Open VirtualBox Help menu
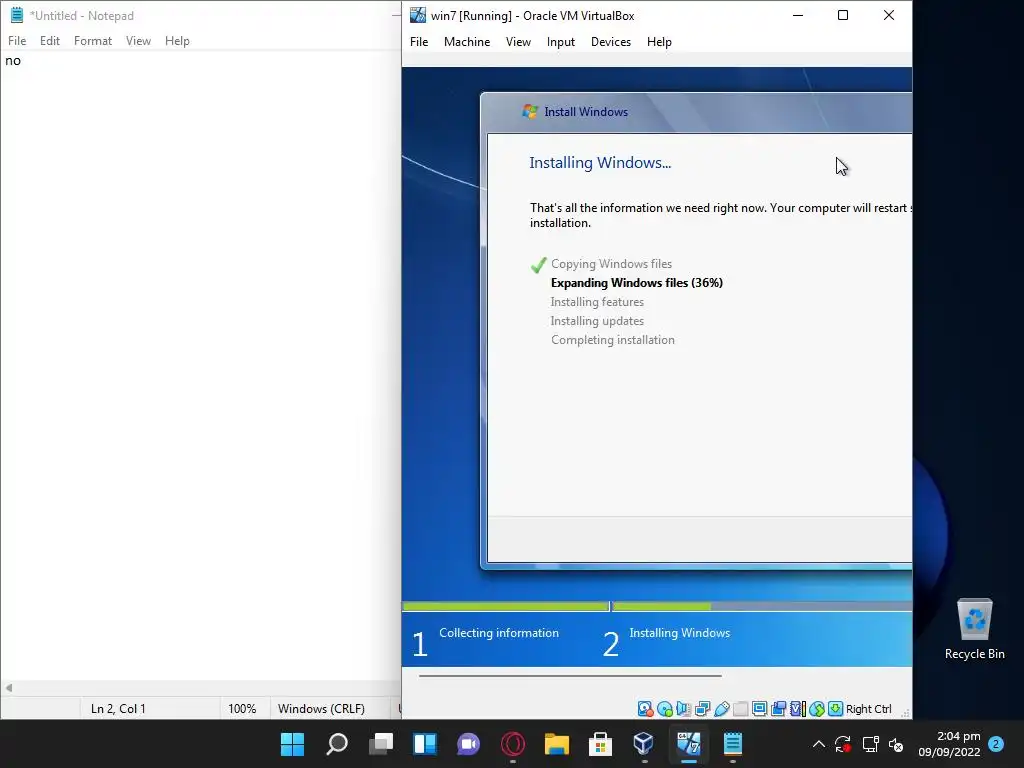The image size is (1024, 768). click(x=659, y=42)
